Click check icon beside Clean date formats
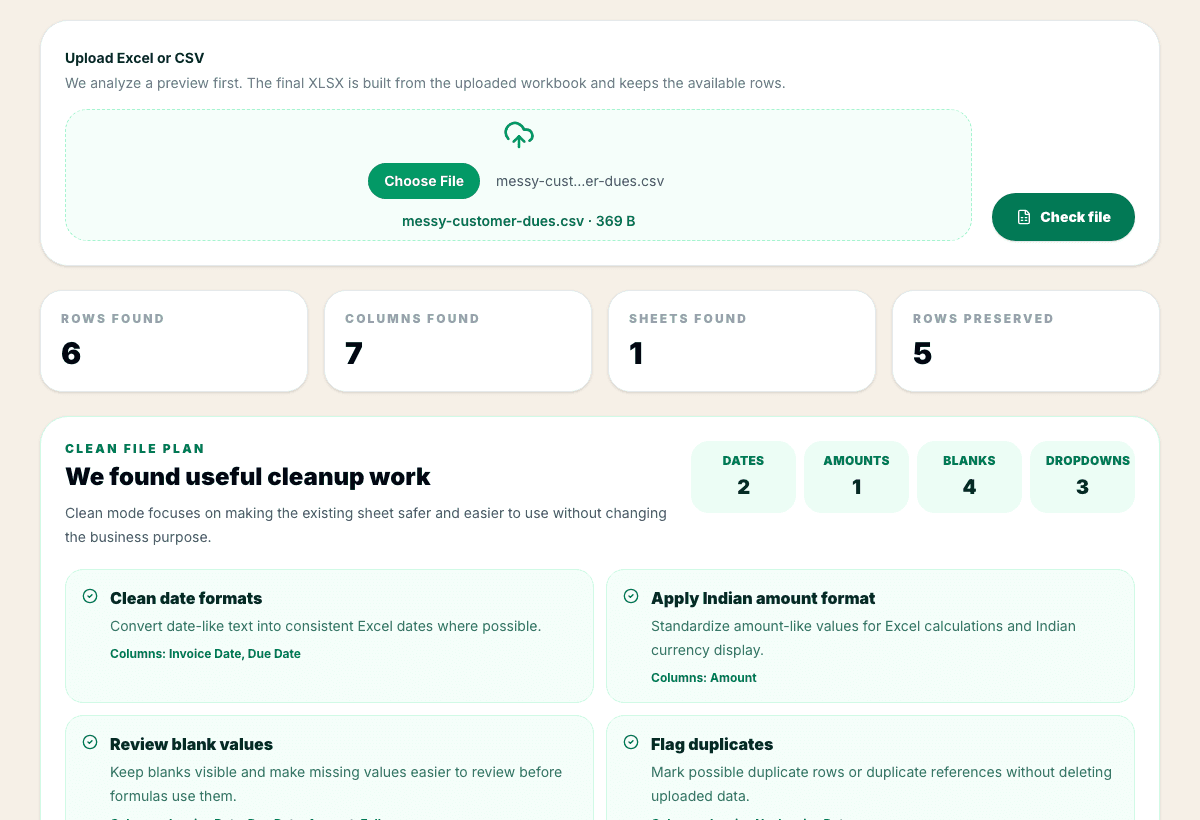 [x=90, y=596]
